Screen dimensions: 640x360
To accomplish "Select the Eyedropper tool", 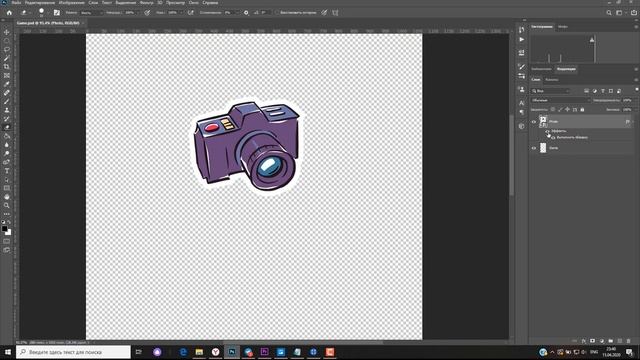I will pyautogui.click(x=7, y=84).
